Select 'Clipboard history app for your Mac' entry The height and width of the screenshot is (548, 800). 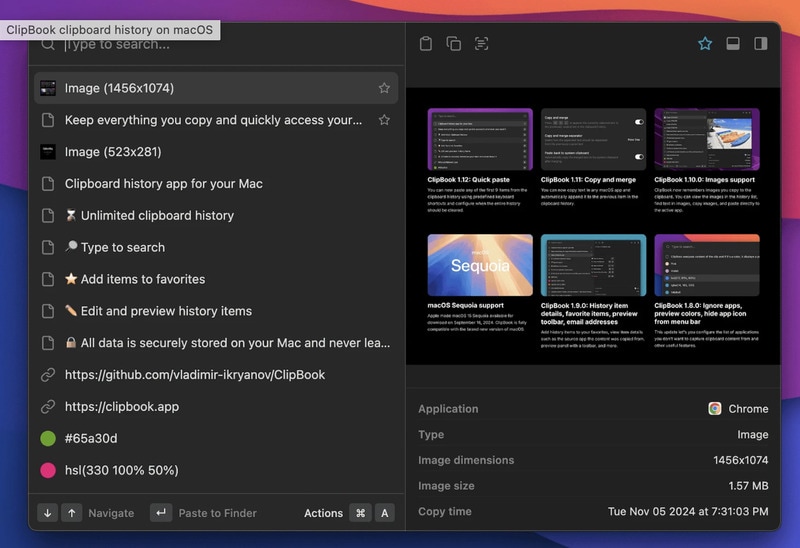(x=164, y=184)
